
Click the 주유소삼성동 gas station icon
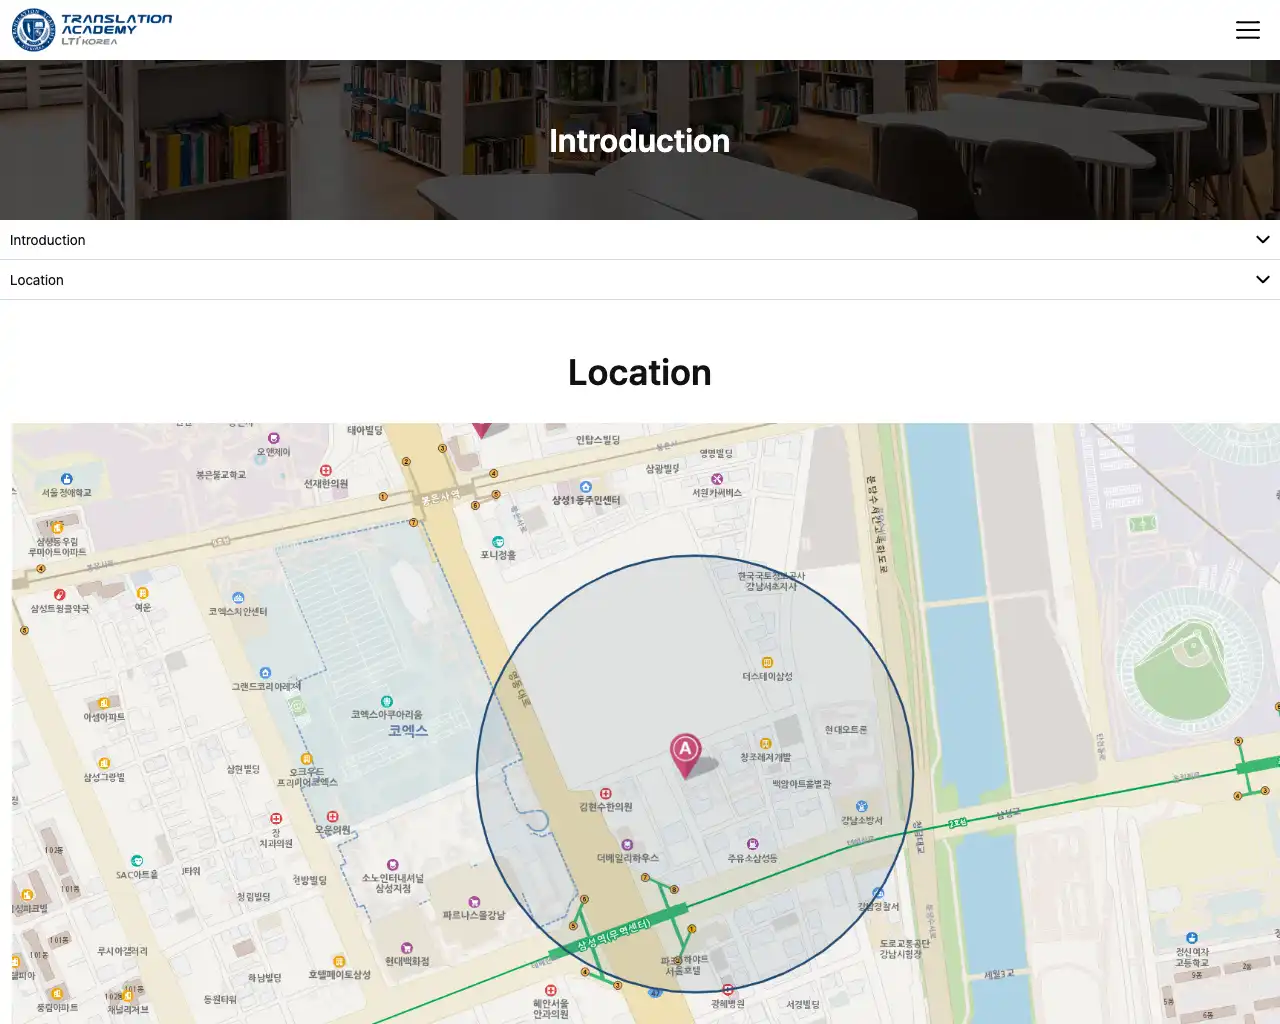tap(753, 845)
